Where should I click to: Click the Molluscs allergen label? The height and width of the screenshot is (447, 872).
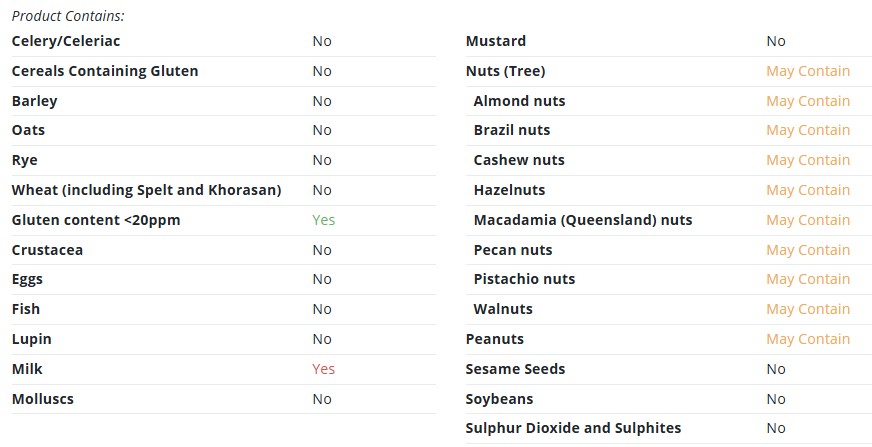[x=42, y=399]
